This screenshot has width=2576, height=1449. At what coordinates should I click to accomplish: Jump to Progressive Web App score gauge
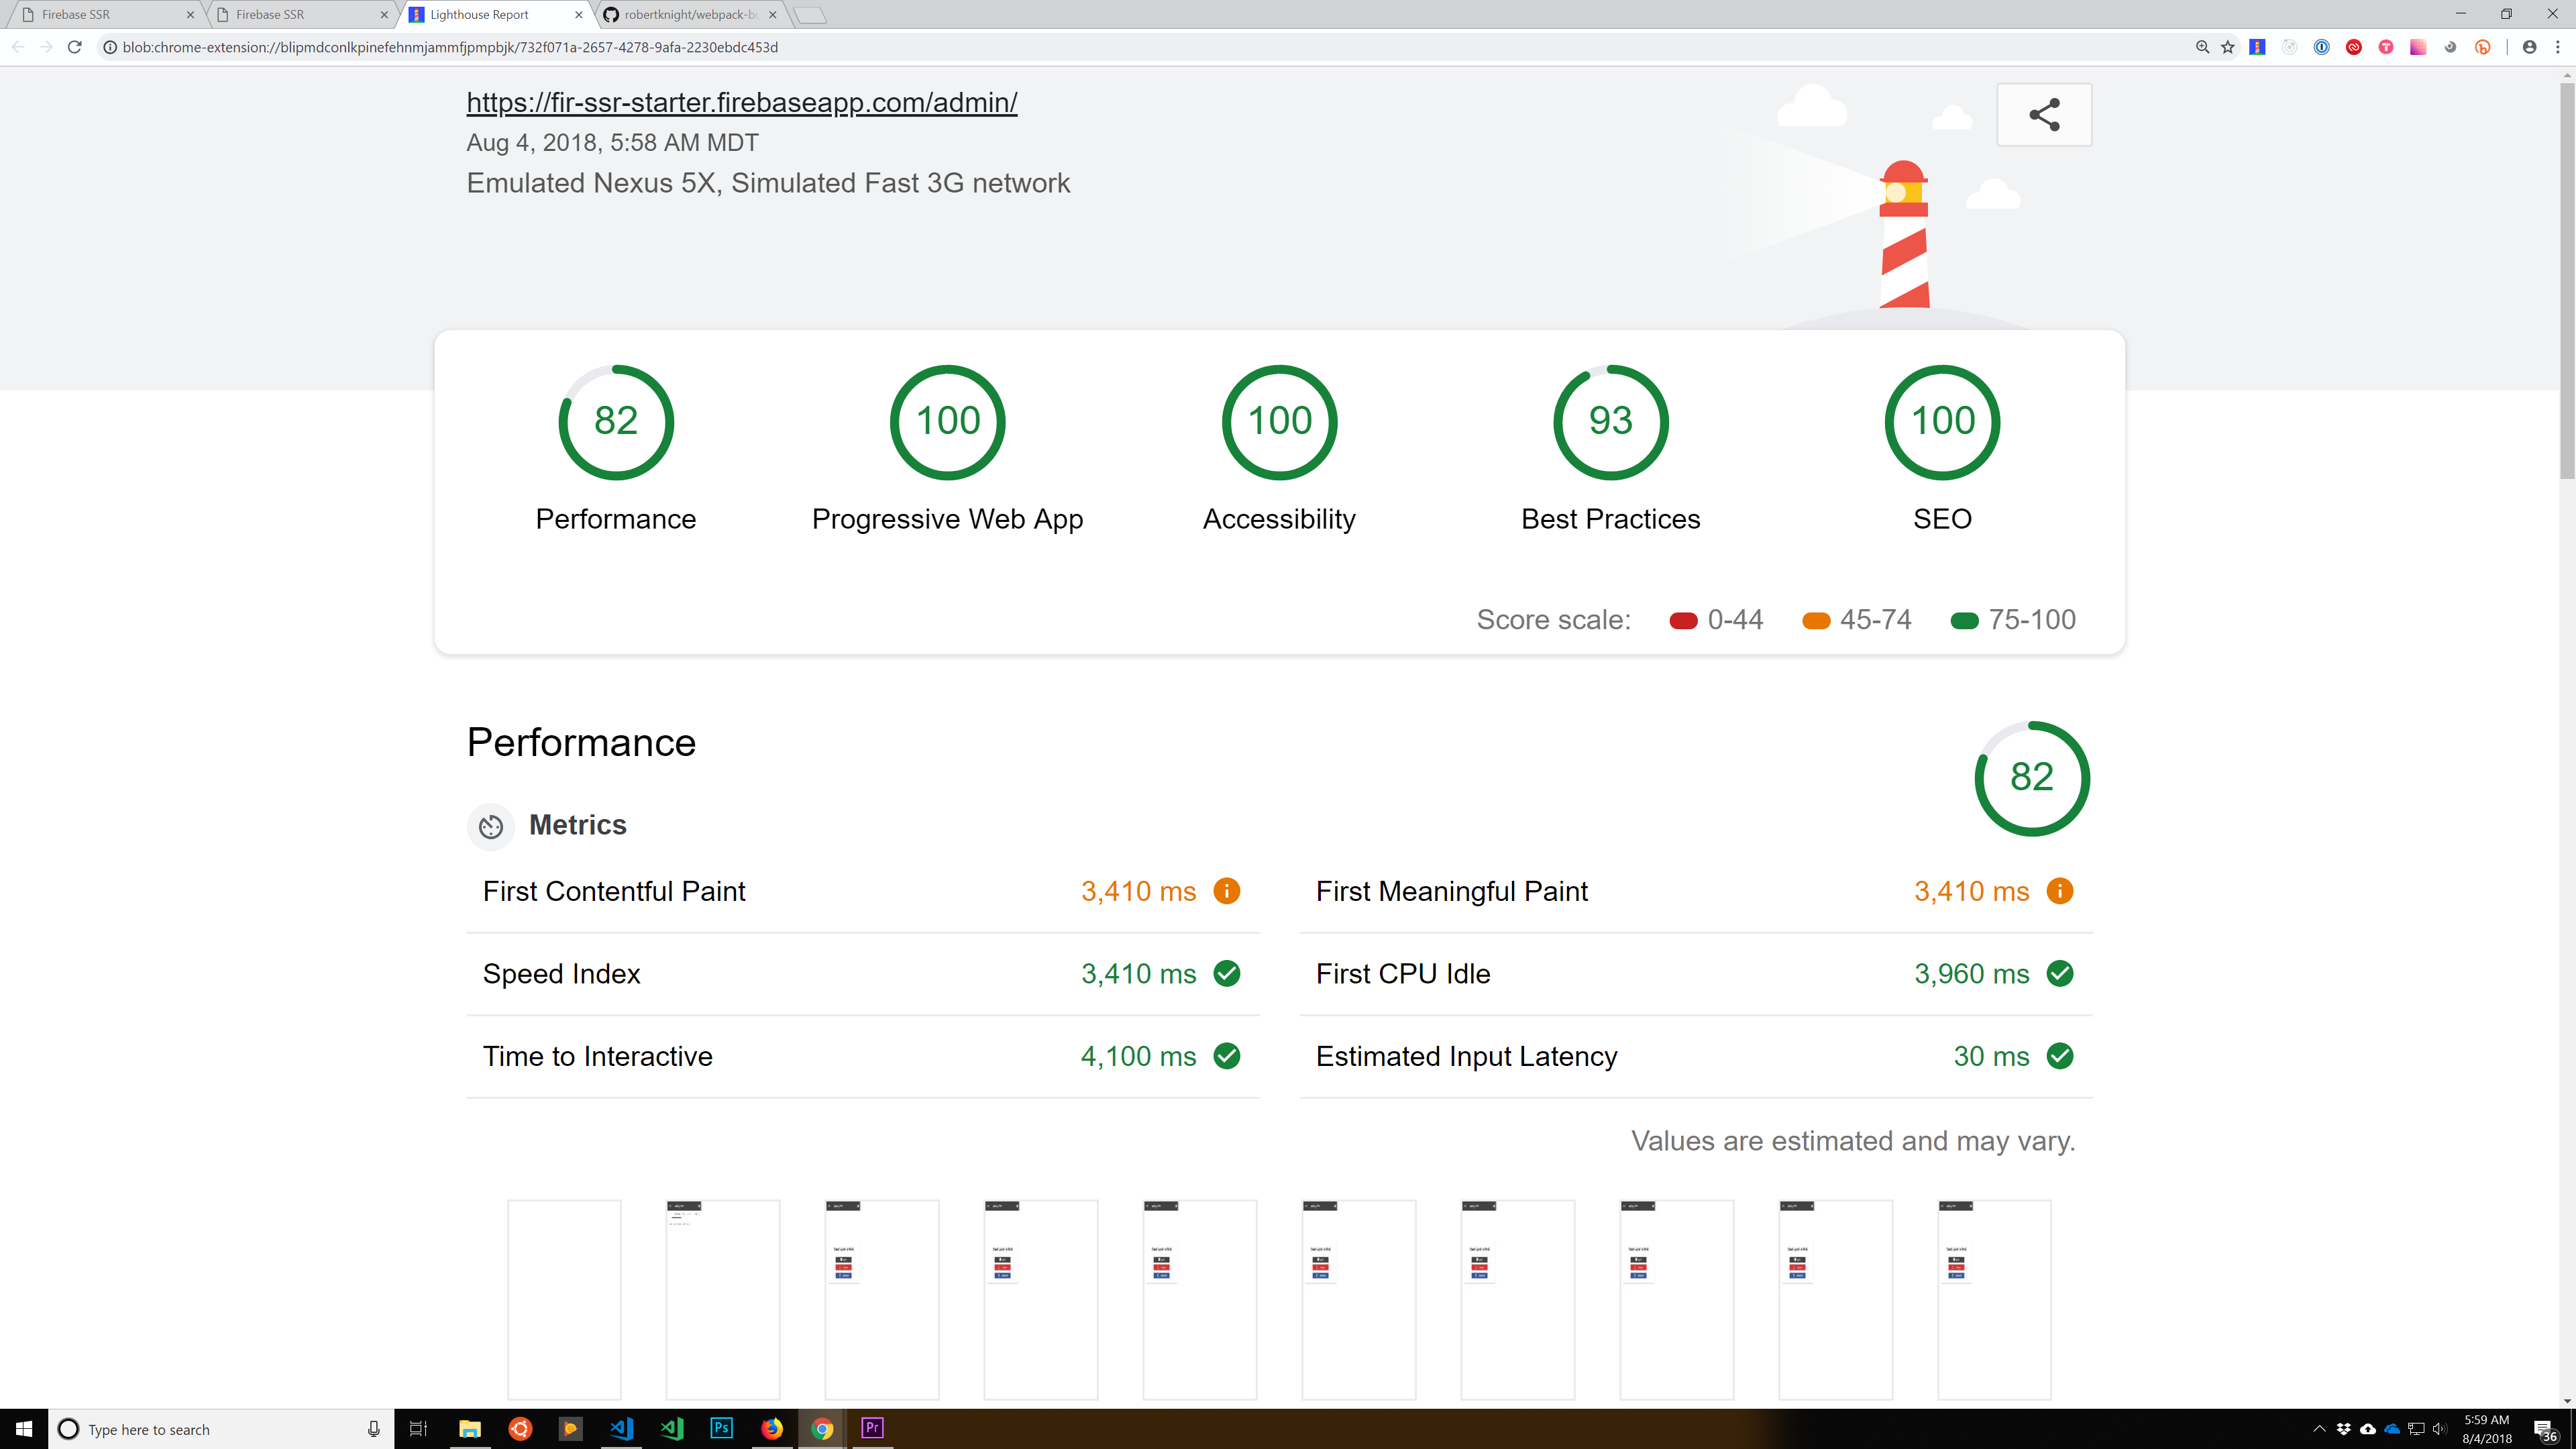point(948,421)
